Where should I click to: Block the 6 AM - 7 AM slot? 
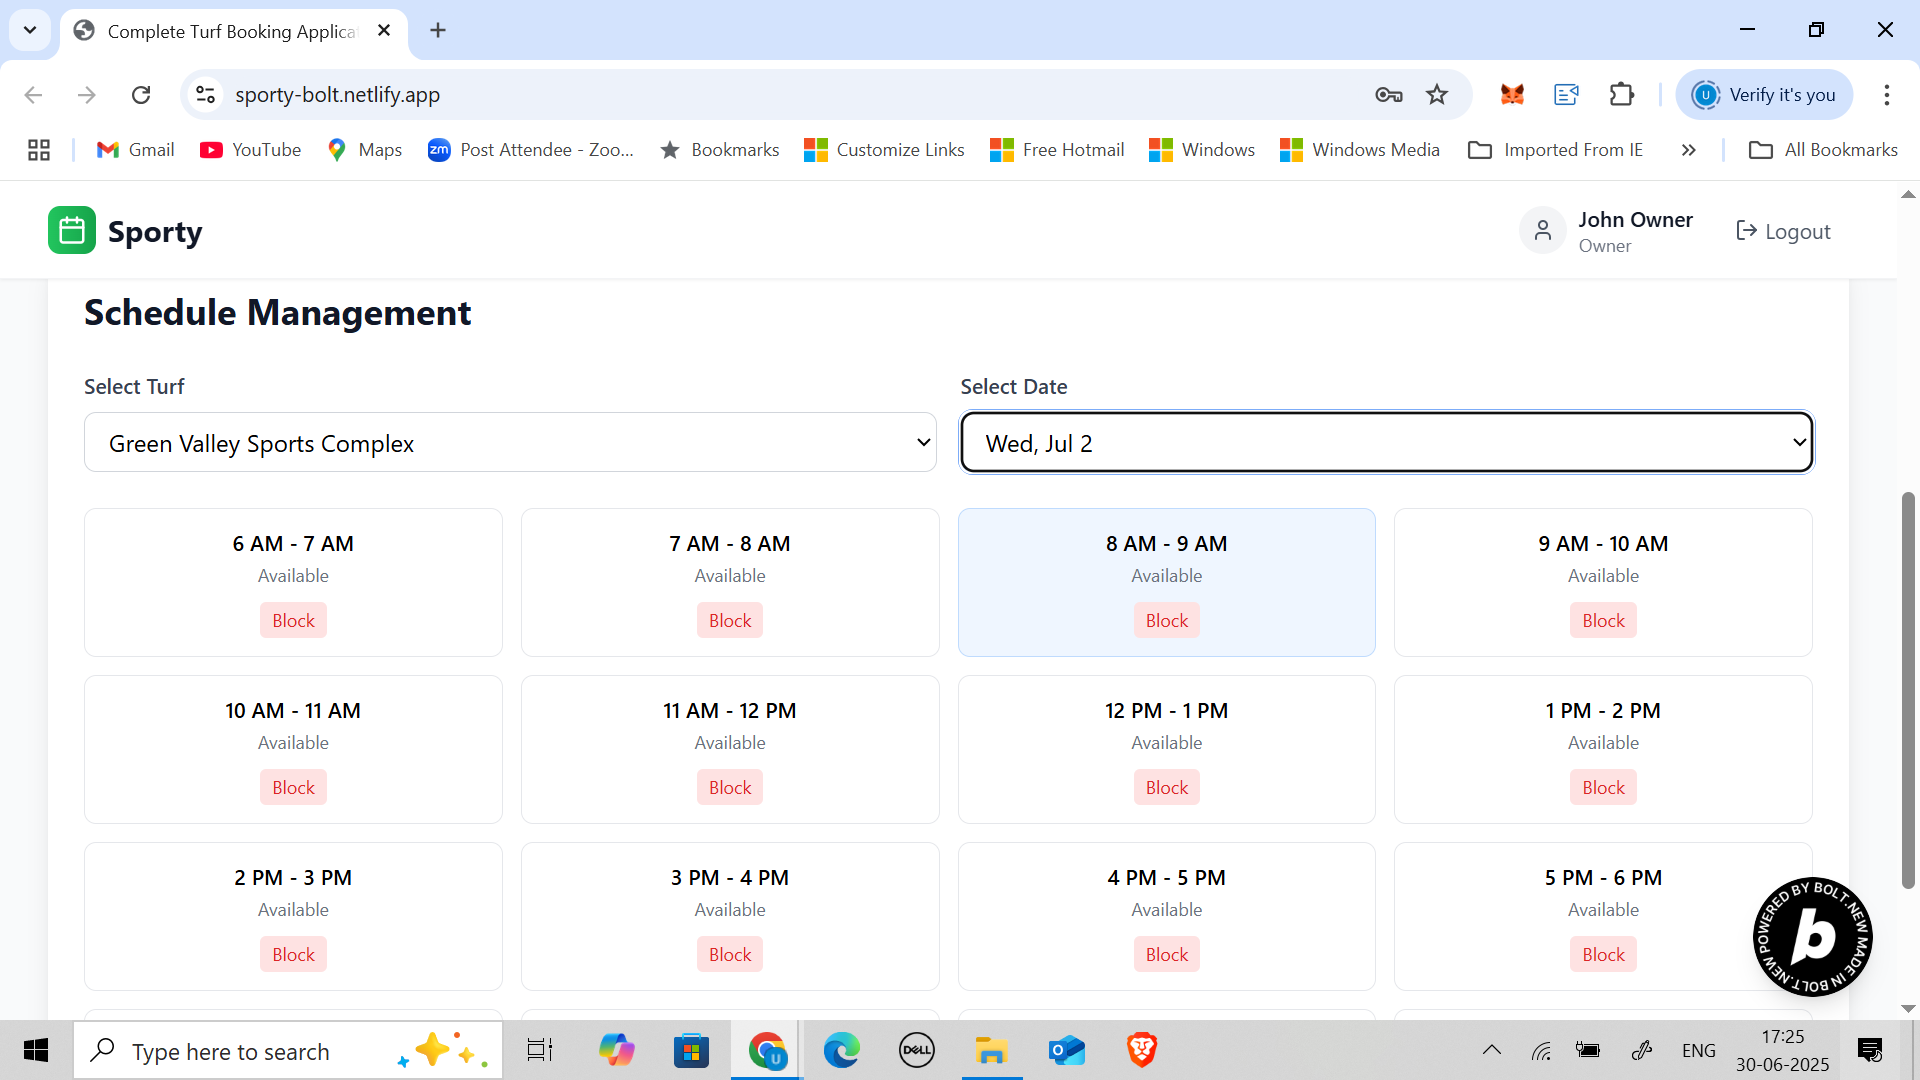[293, 621]
